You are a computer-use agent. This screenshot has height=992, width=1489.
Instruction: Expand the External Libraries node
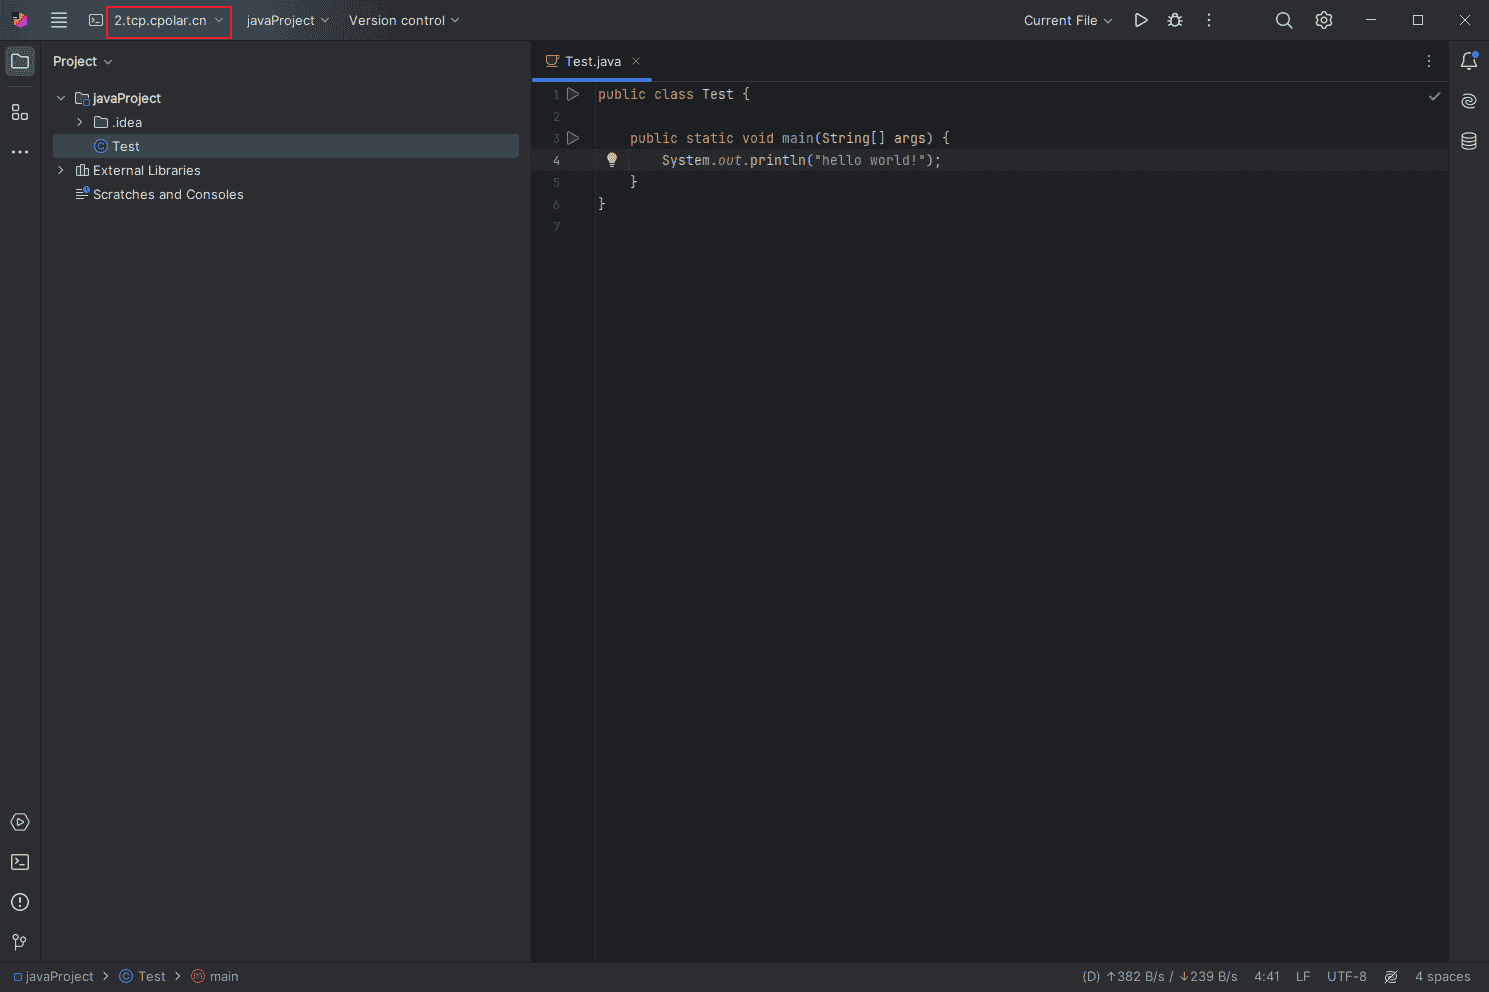(60, 170)
